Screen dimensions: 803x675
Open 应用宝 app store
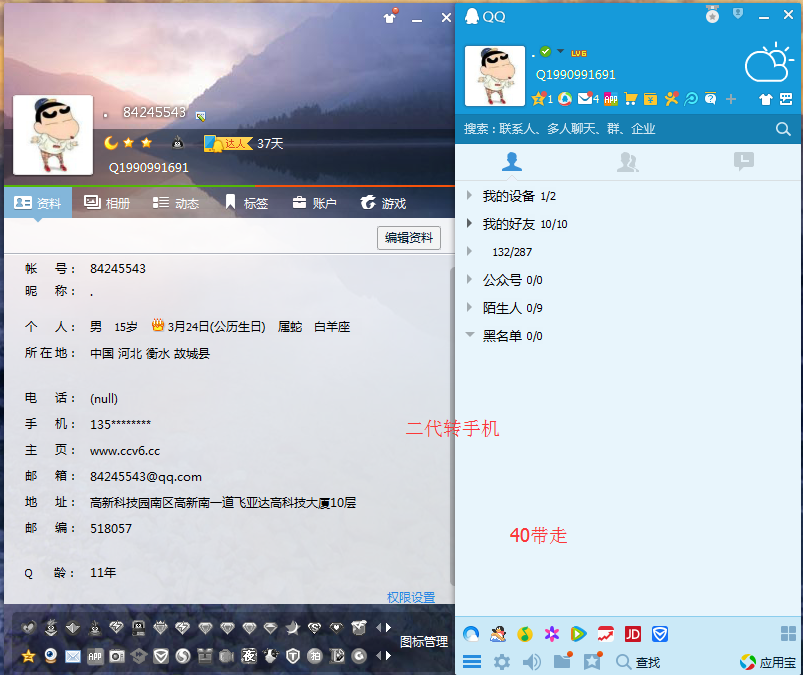pyautogui.click(x=768, y=662)
